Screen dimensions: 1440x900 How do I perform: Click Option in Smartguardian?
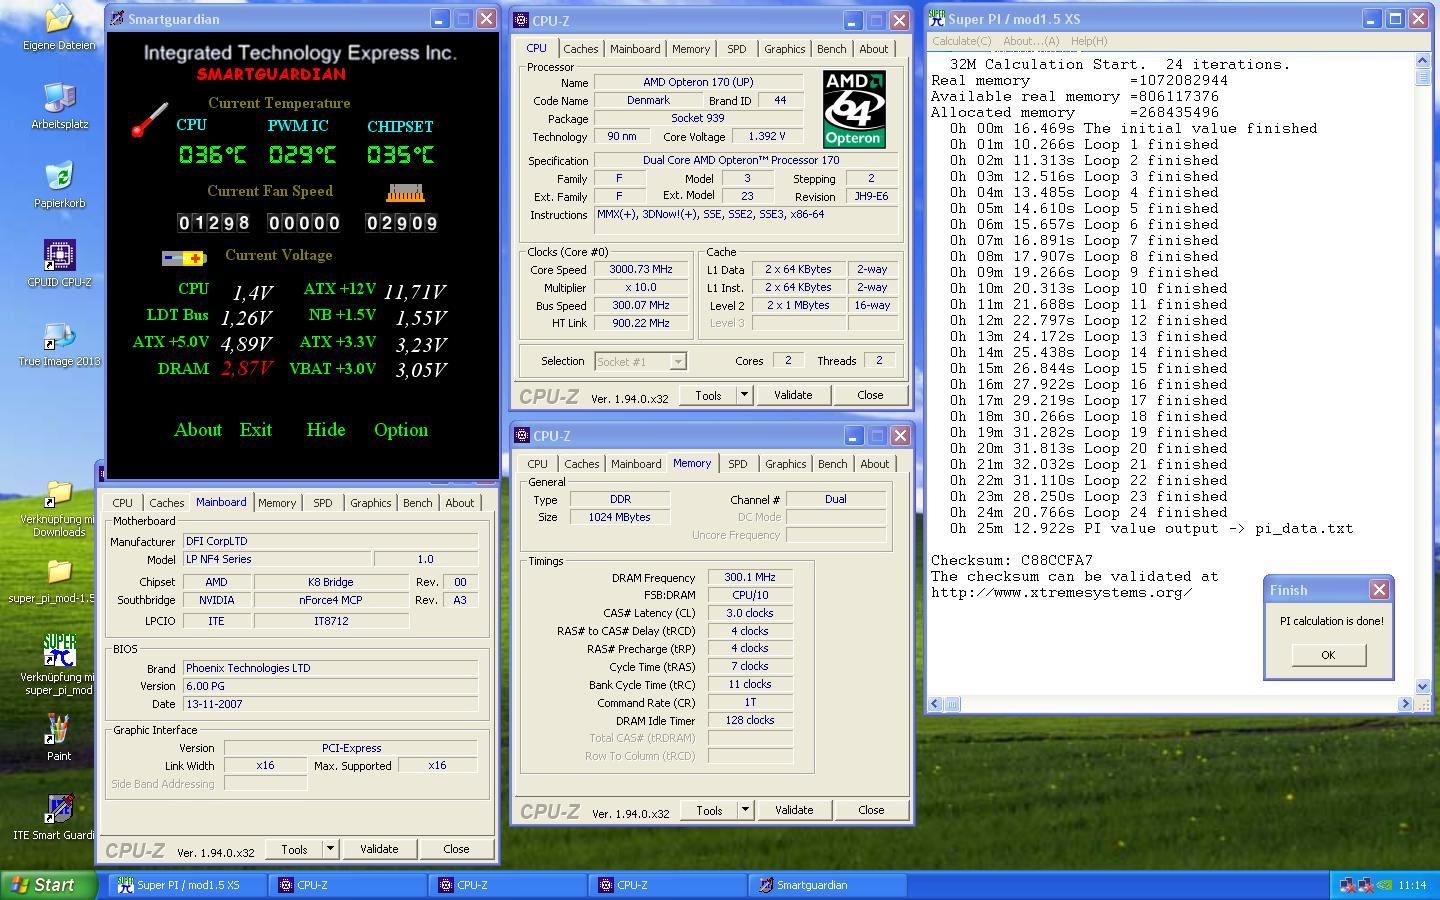(x=400, y=430)
